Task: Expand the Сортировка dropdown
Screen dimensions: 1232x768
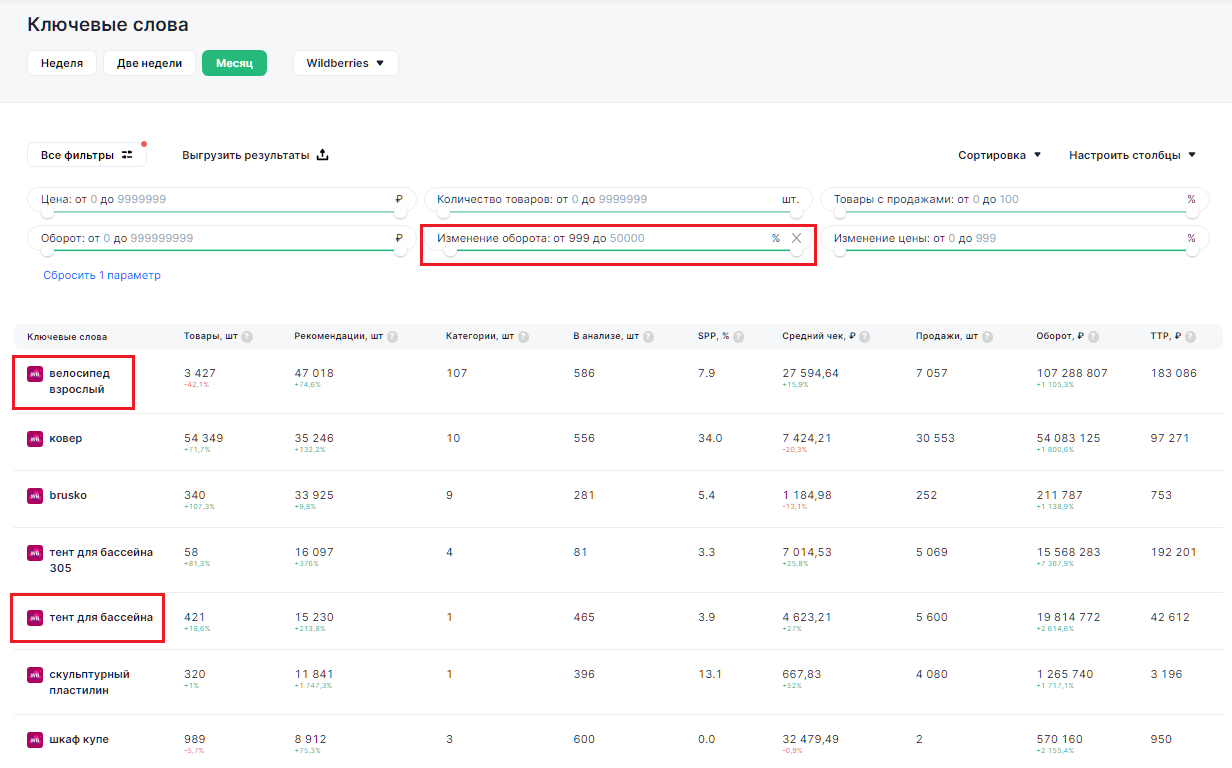Action: point(999,155)
